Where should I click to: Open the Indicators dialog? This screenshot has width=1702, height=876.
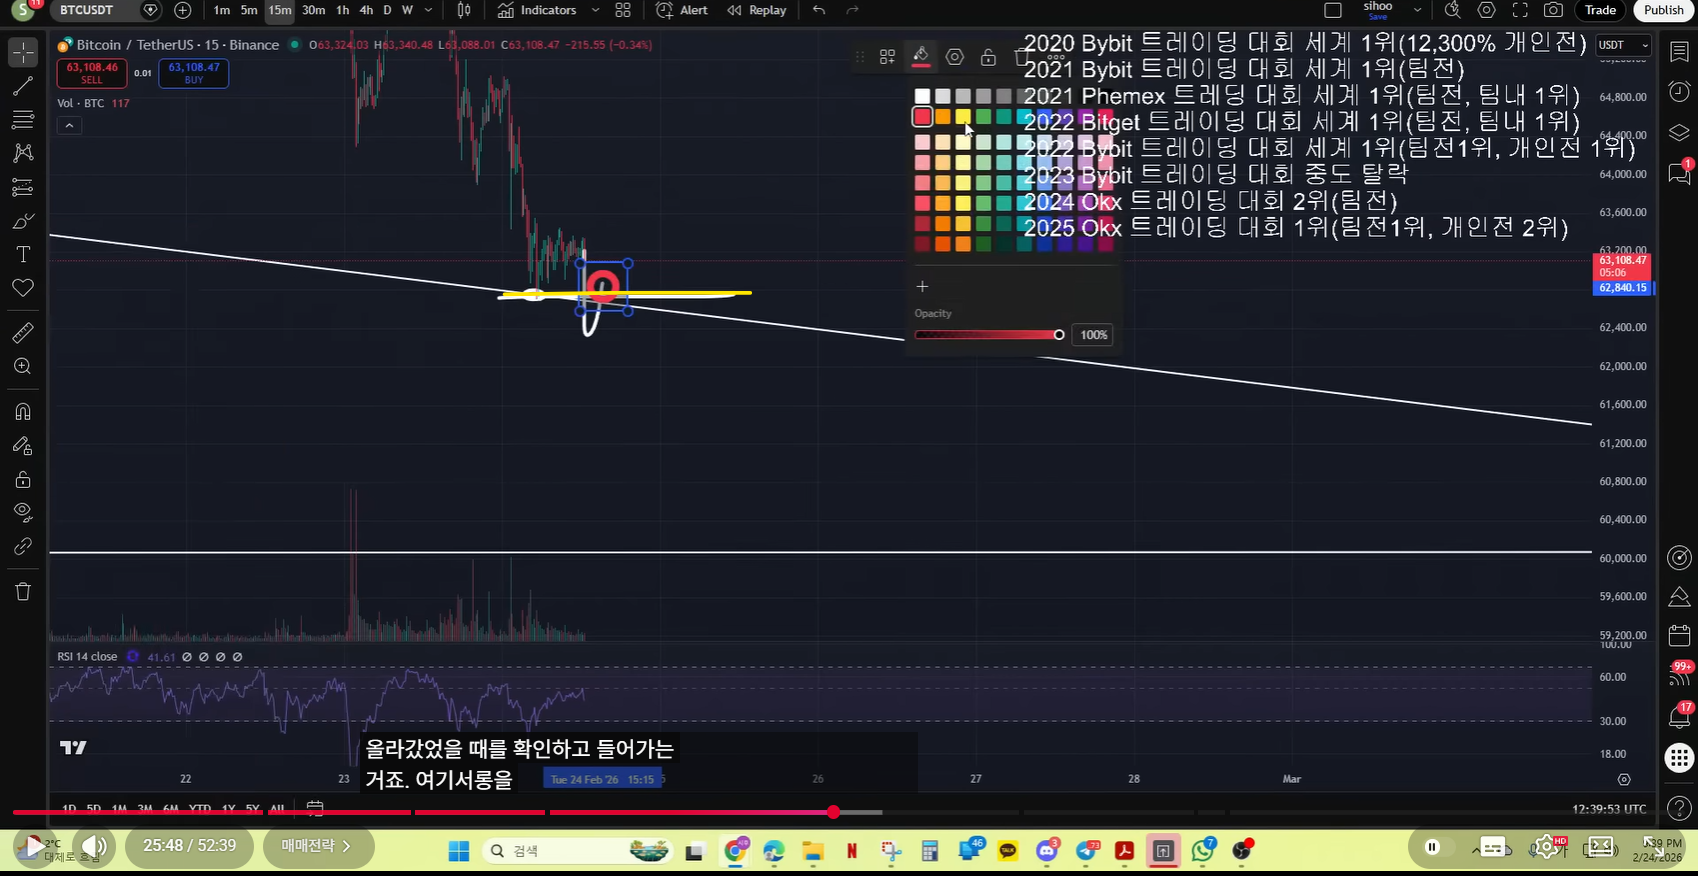click(x=537, y=10)
